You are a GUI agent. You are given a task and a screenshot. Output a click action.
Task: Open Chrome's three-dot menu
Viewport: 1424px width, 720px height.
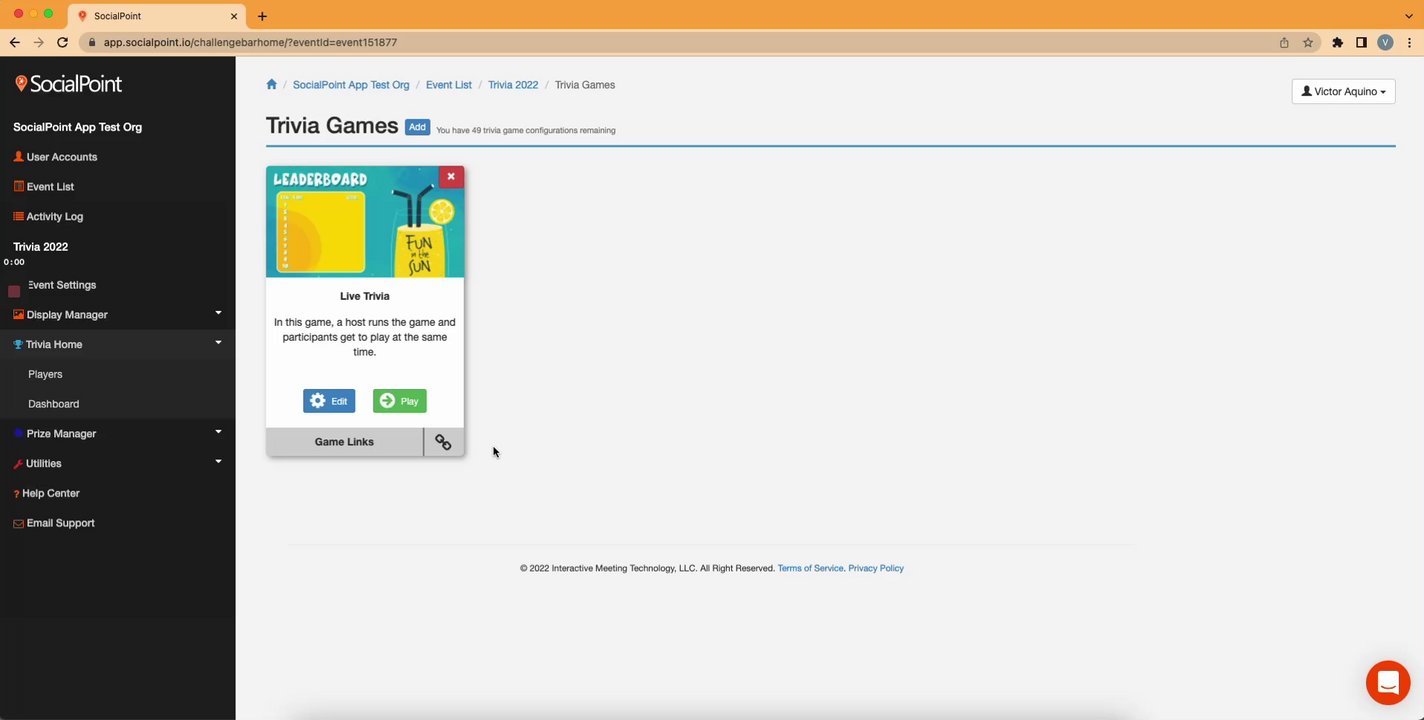[x=1409, y=42]
